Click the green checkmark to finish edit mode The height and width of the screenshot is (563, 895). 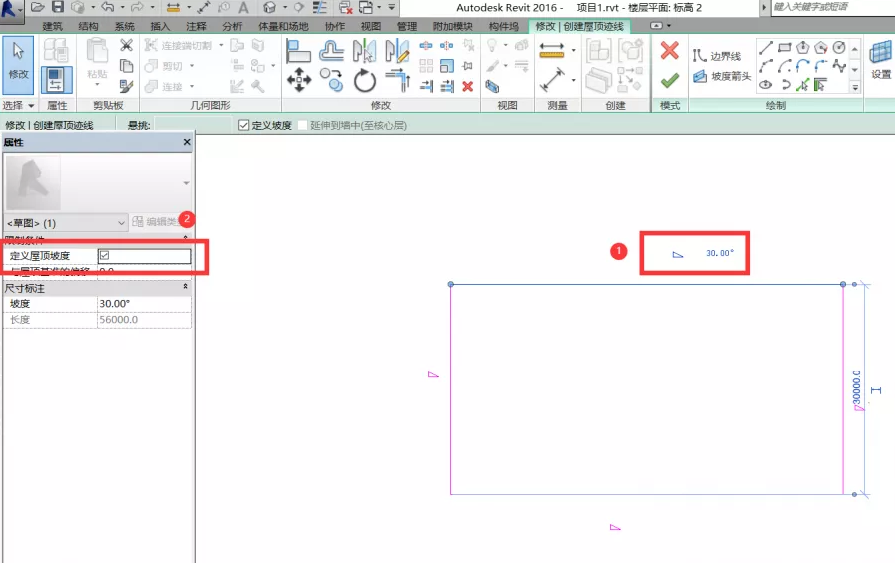[670, 80]
